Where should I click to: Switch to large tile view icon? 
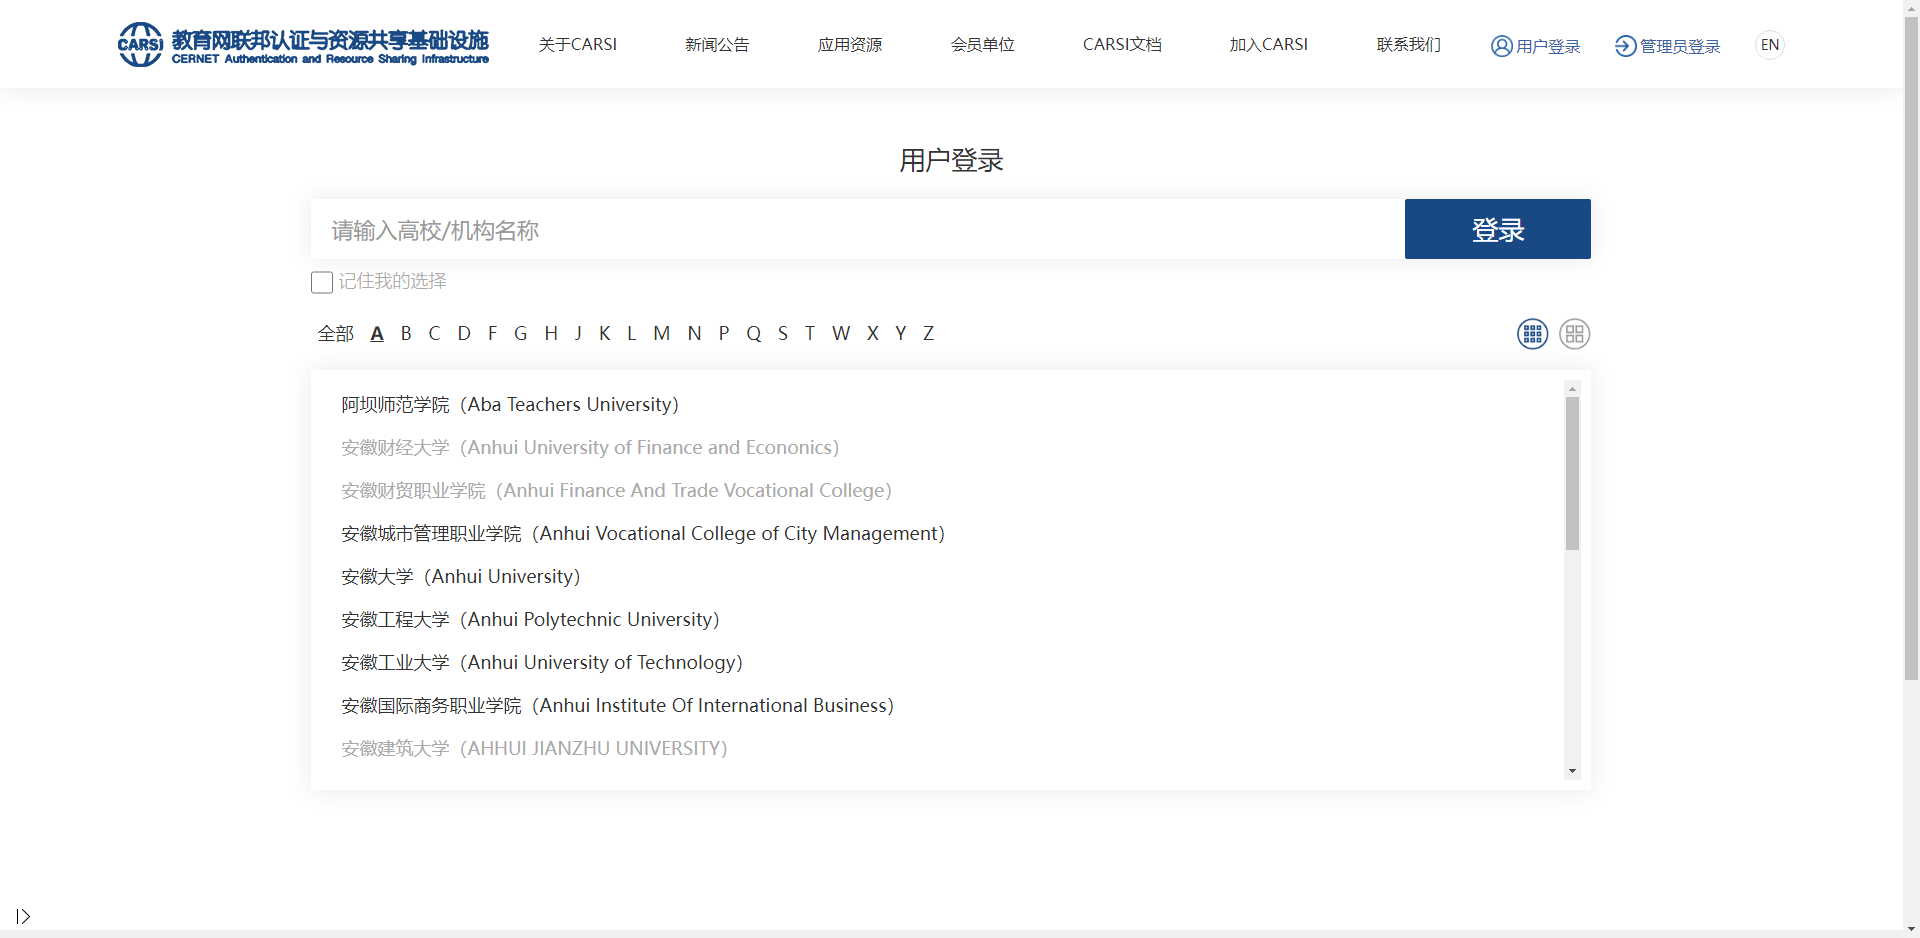(x=1574, y=334)
